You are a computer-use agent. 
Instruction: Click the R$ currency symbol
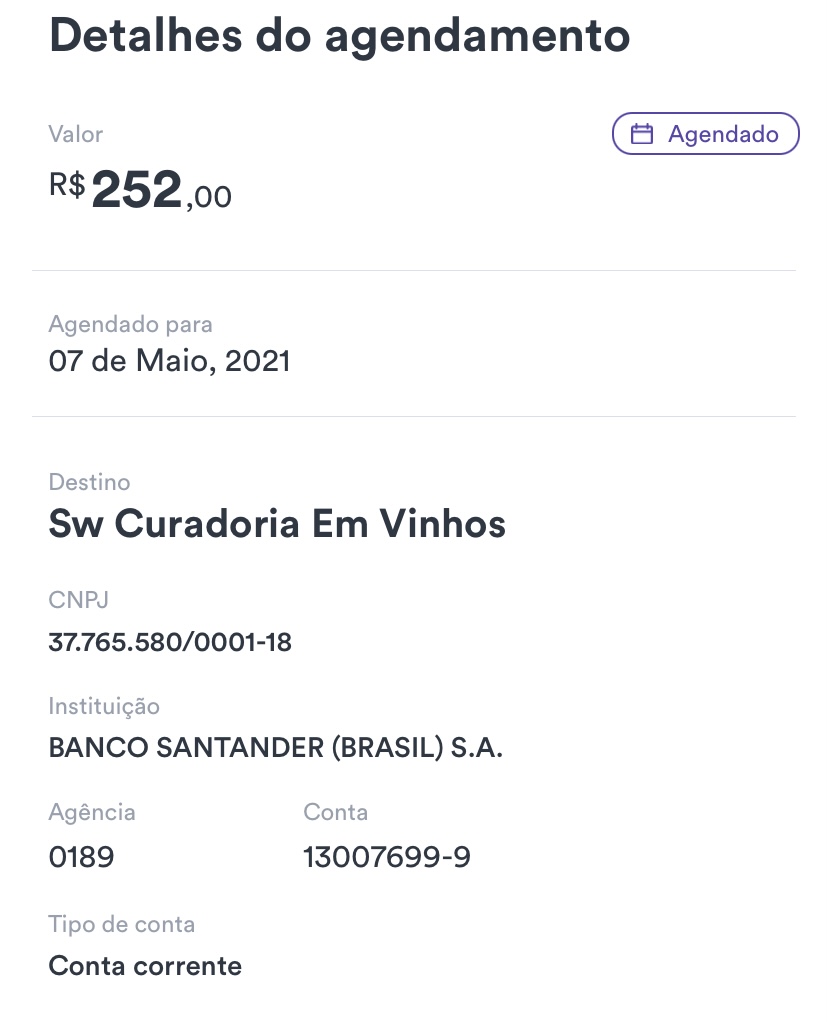[67, 185]
